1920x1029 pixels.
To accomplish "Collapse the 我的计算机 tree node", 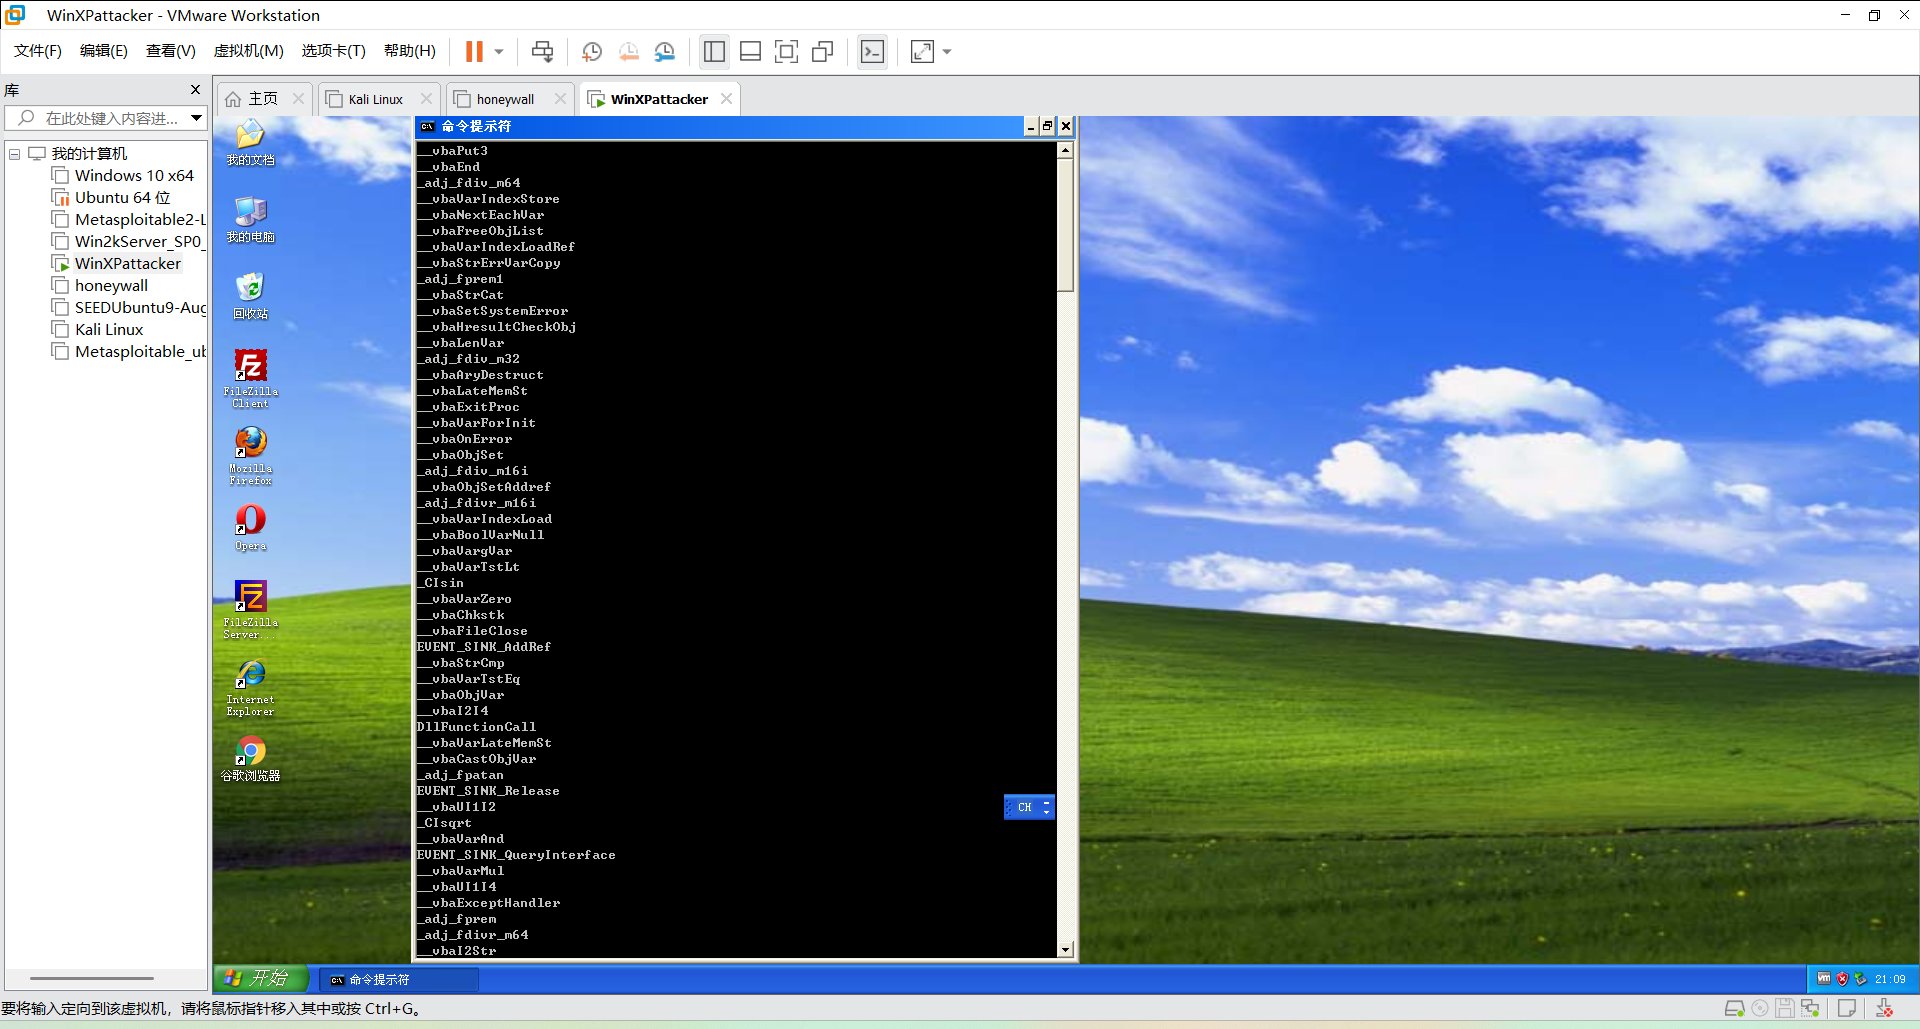I will click(15, 154).
